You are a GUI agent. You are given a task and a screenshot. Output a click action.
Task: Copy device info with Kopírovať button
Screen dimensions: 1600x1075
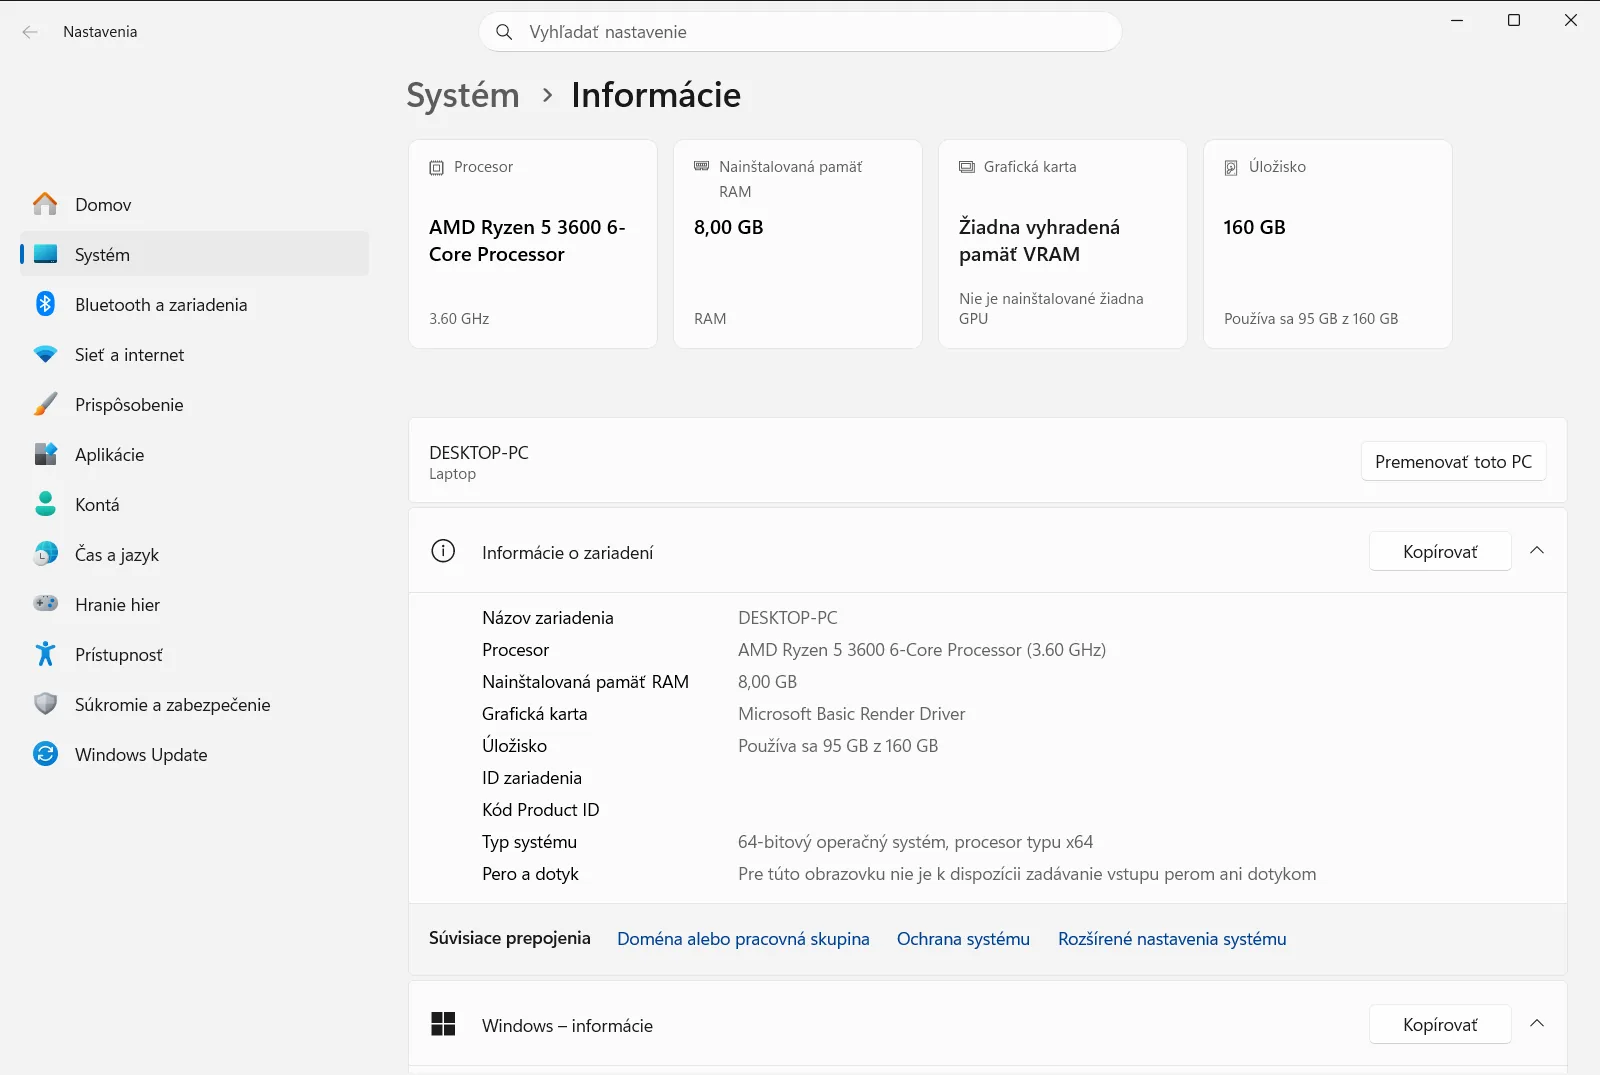pos(1440,551)
